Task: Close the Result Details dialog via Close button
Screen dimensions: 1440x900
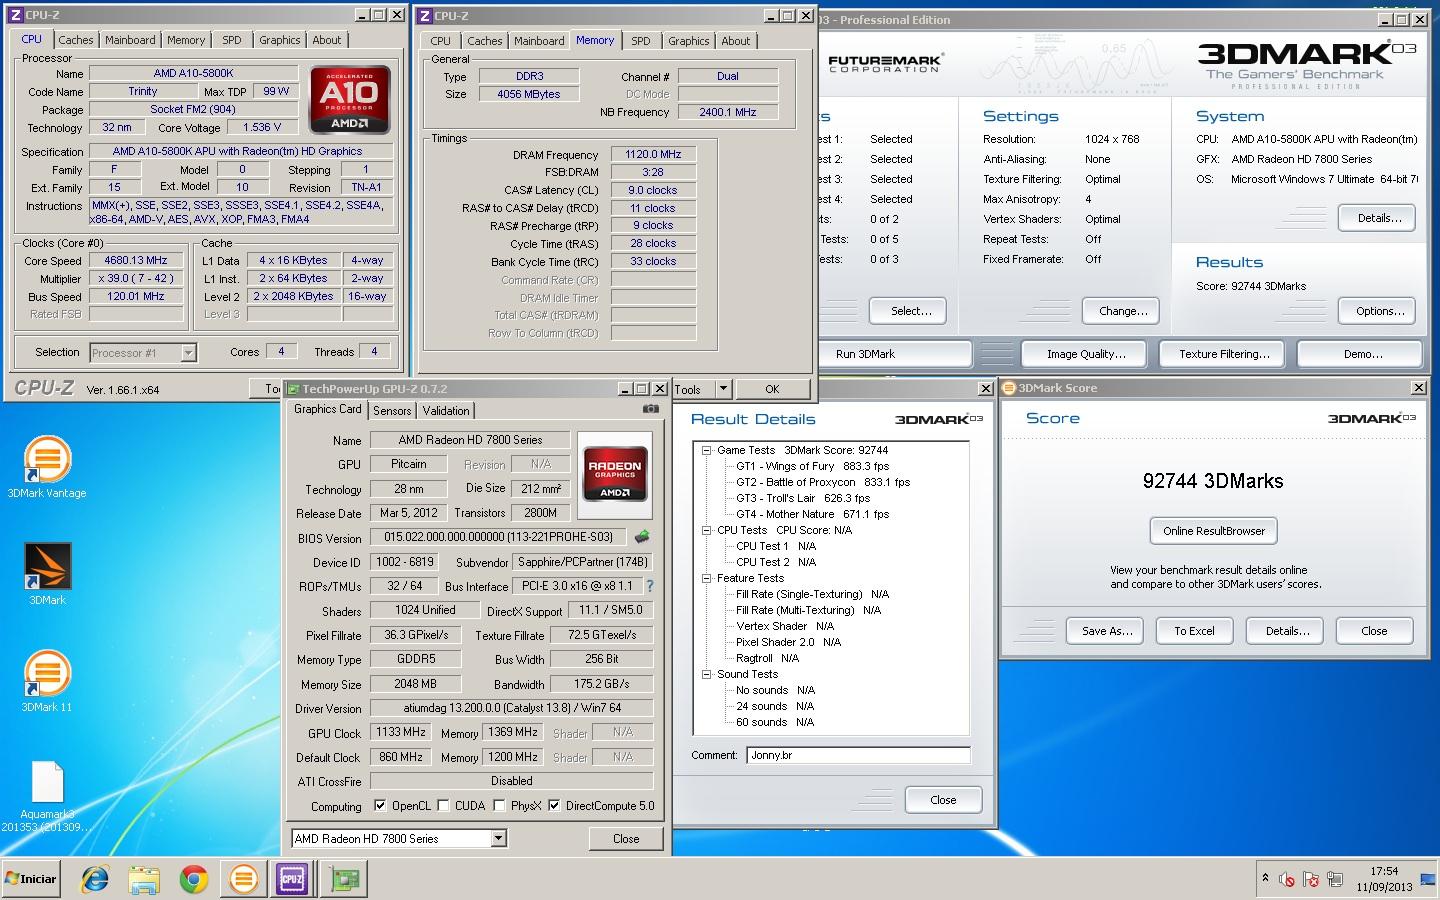Action: pos(943,800)
